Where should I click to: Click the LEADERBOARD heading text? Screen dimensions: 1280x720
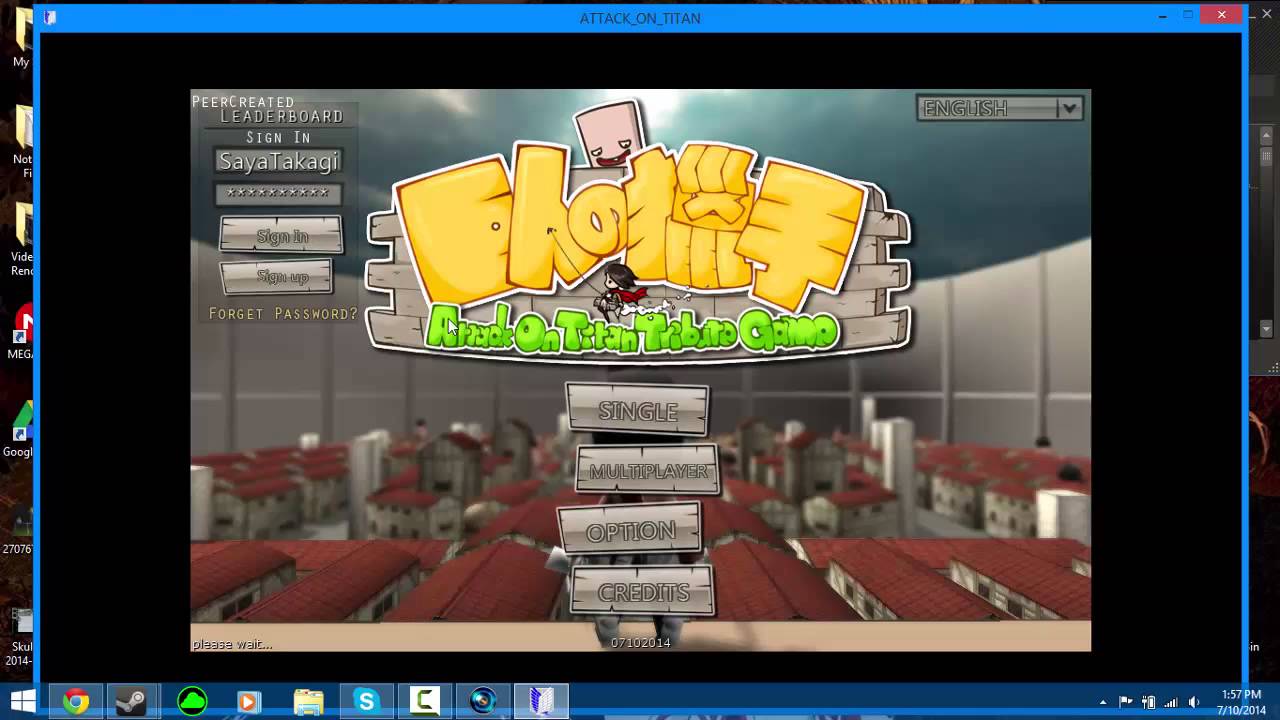[282, 117]
